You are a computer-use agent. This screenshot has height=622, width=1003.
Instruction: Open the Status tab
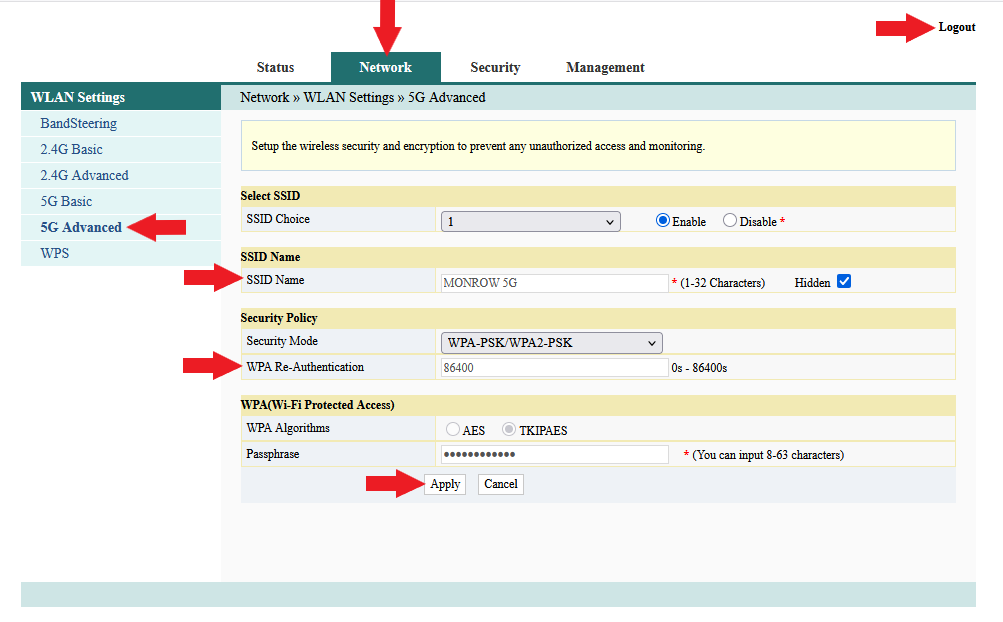point(275,67)
